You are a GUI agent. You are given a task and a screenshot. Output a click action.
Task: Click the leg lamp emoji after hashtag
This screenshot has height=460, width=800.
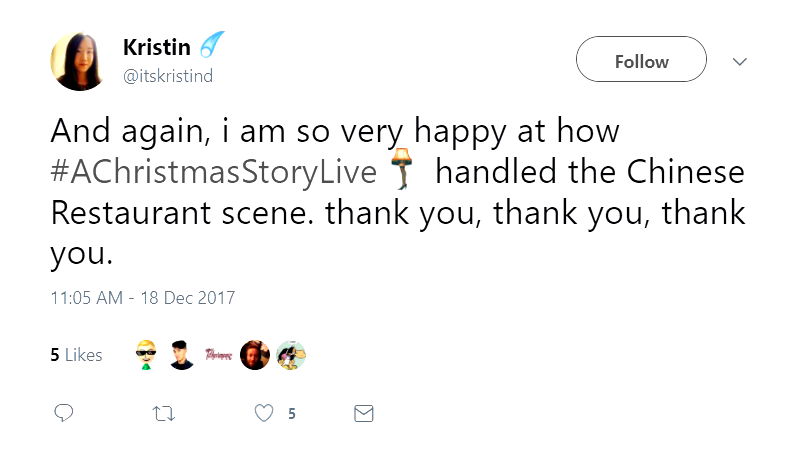[x=404, y=170]
